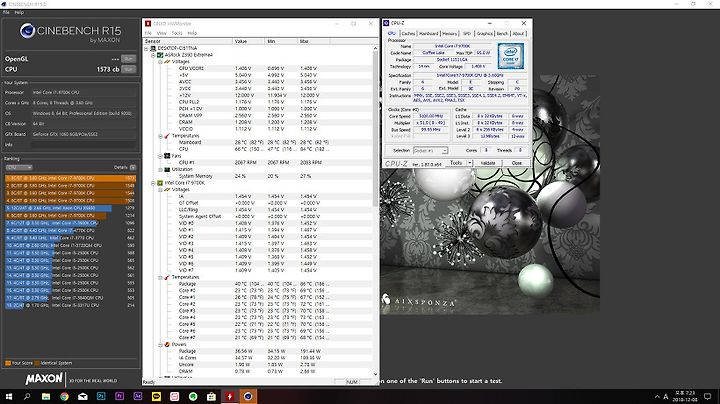The width and height of the screenshot is (720, 404).
Task: Click the rendered spheres image in Cinebench
Action: coord(490,195)
